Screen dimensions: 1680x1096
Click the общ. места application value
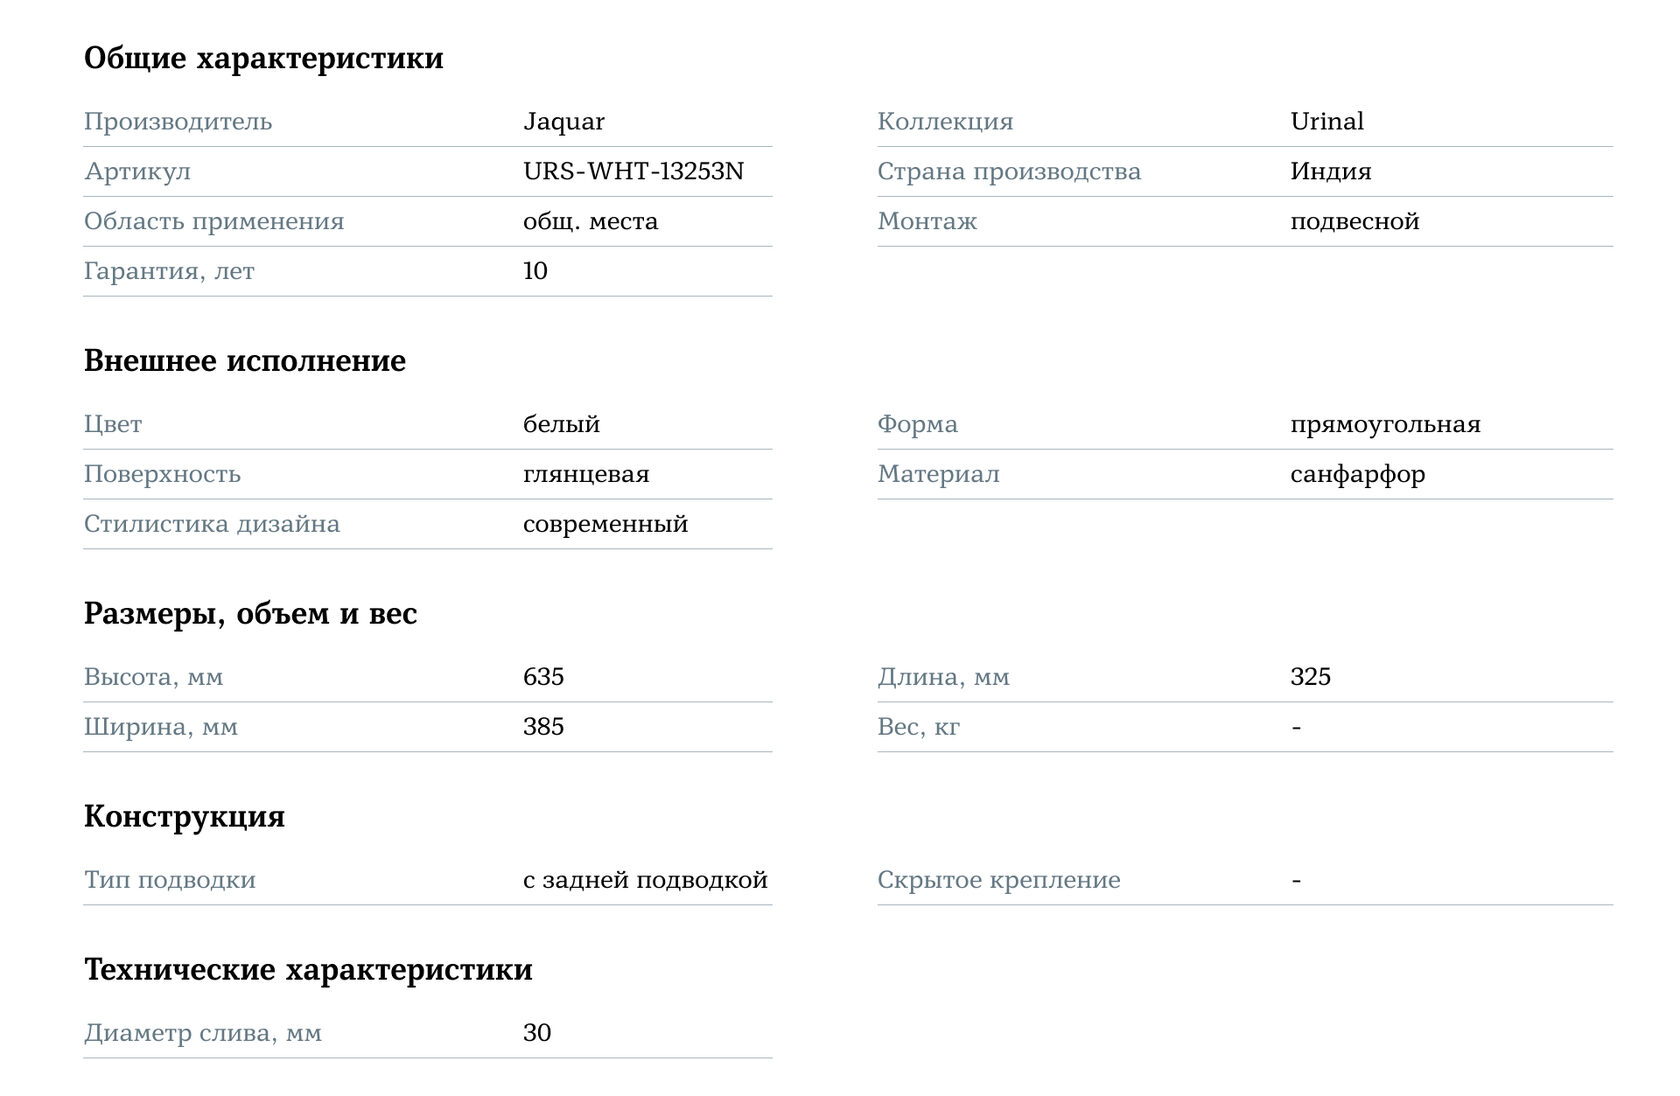[x=590, y=222]
